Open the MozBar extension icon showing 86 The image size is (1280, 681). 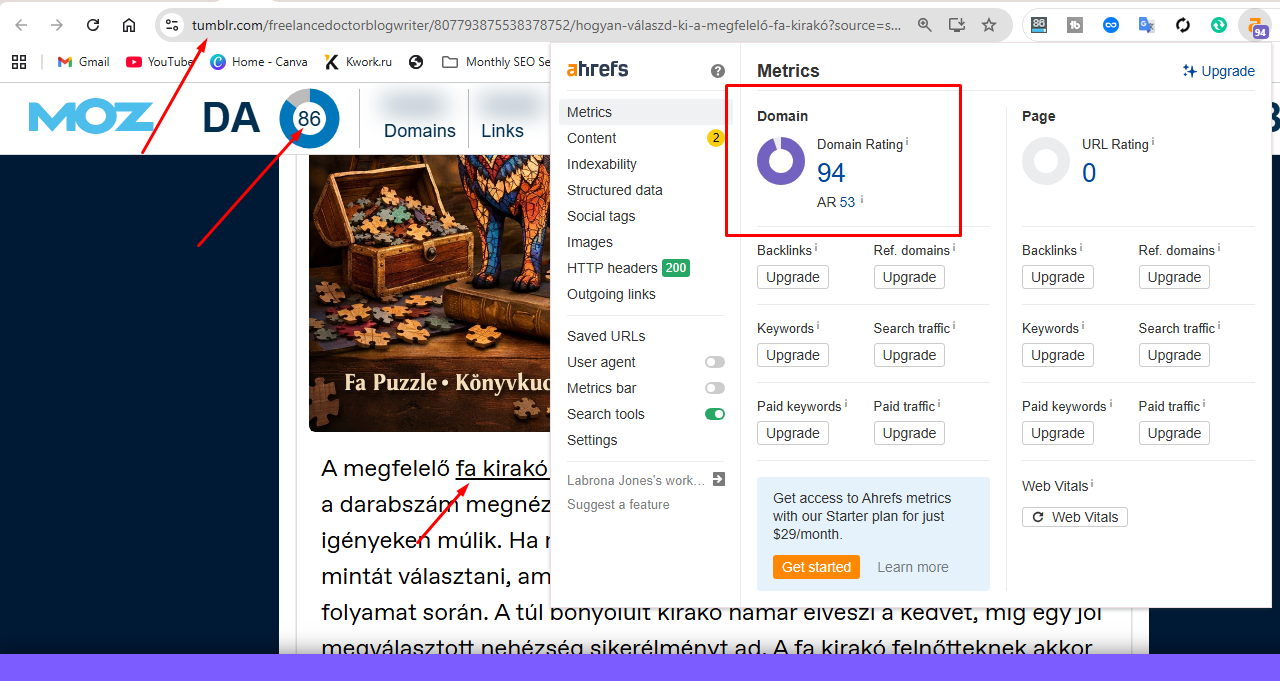(1038, 24)
